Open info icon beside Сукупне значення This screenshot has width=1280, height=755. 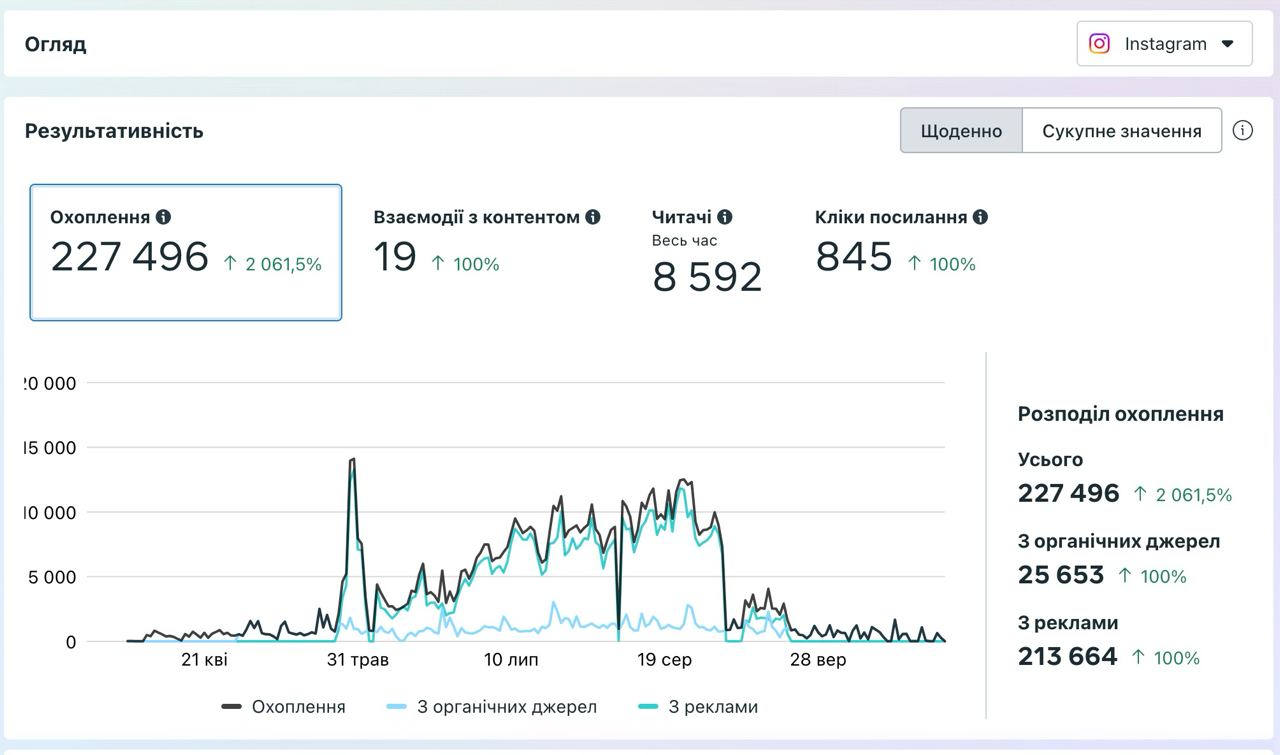(x=1243, y=130)
